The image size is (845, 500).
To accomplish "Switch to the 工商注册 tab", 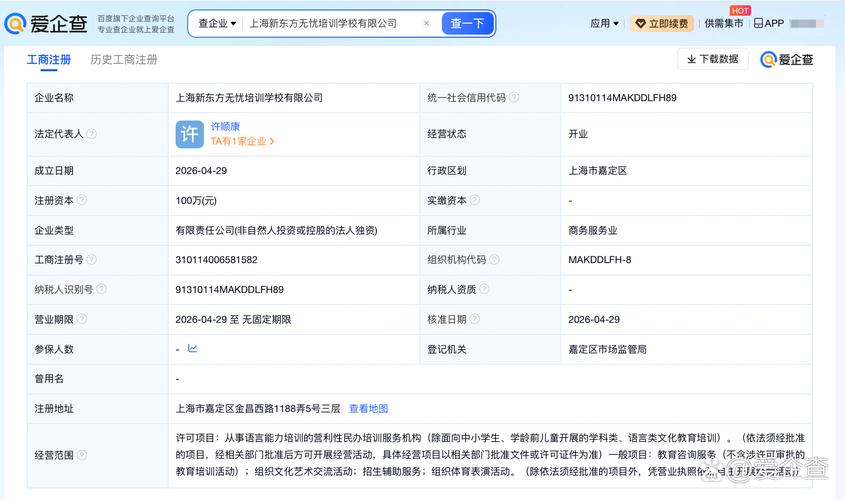I will click(x=49, y=60).
